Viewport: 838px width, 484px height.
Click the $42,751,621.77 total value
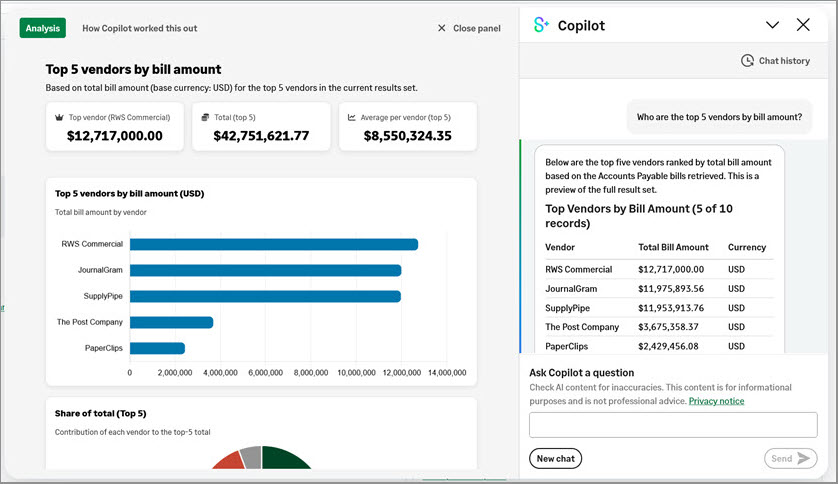click(x=261, y=136)
